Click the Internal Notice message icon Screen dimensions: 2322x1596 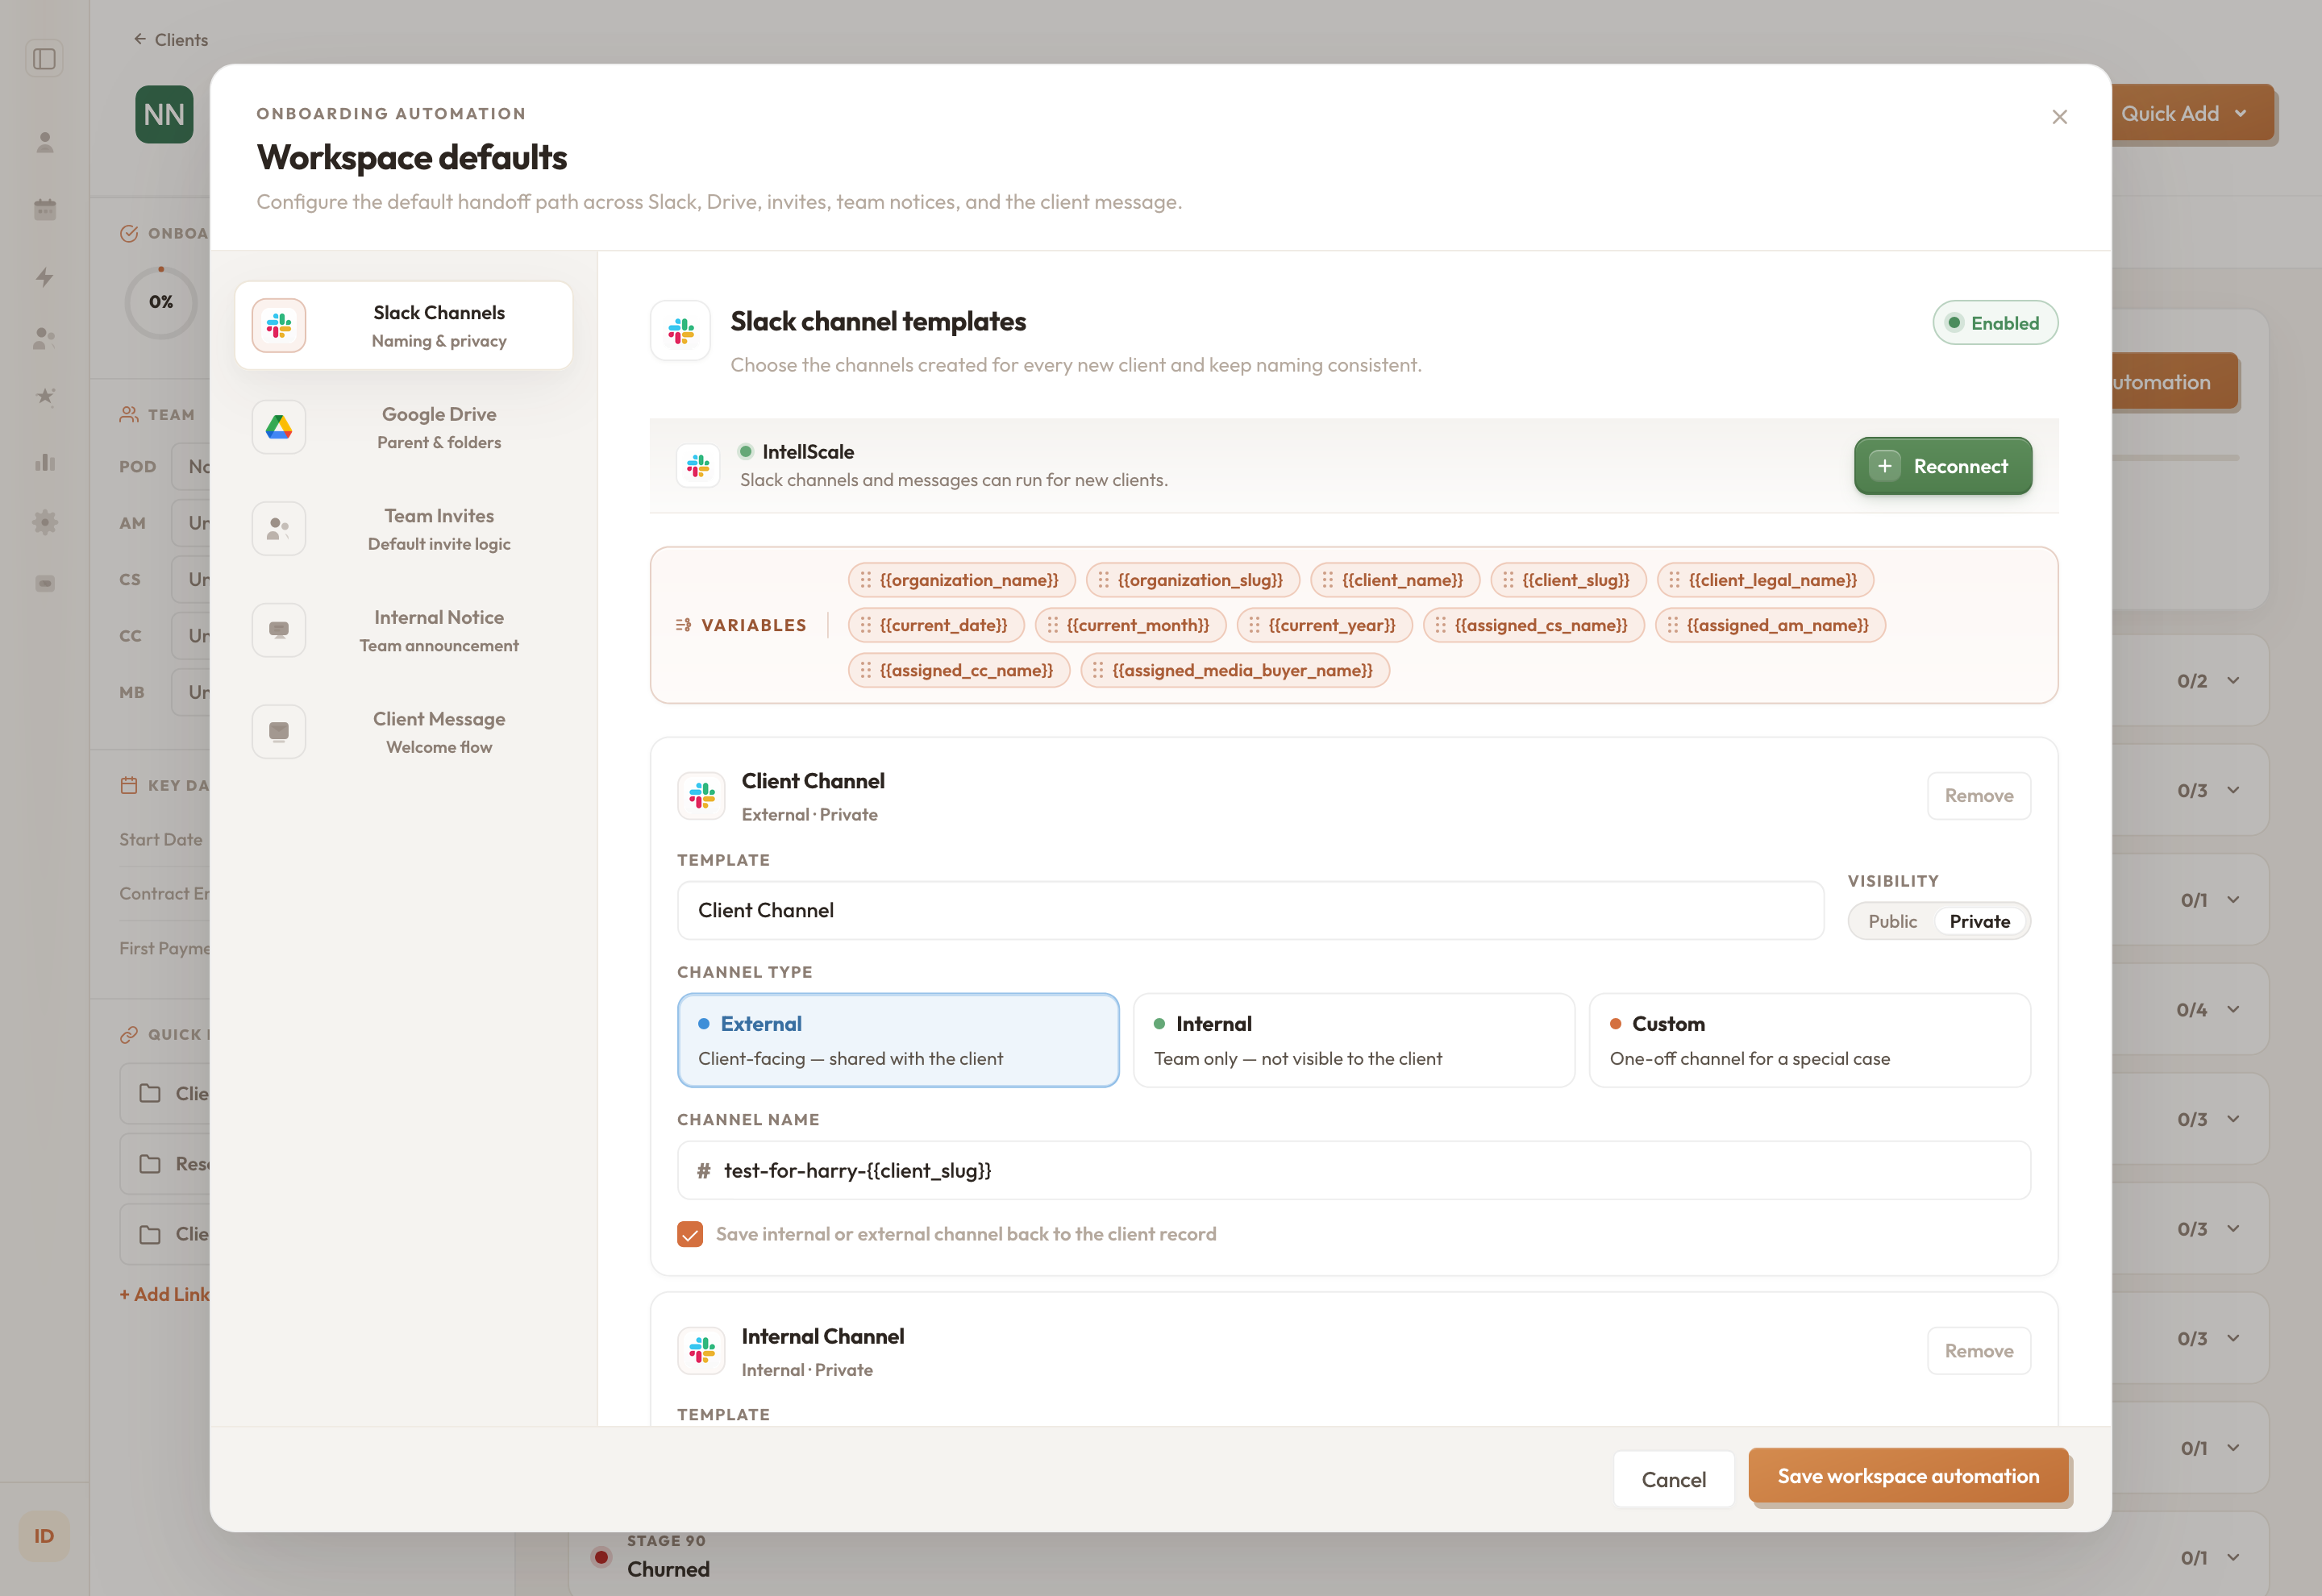click(279, 631)
